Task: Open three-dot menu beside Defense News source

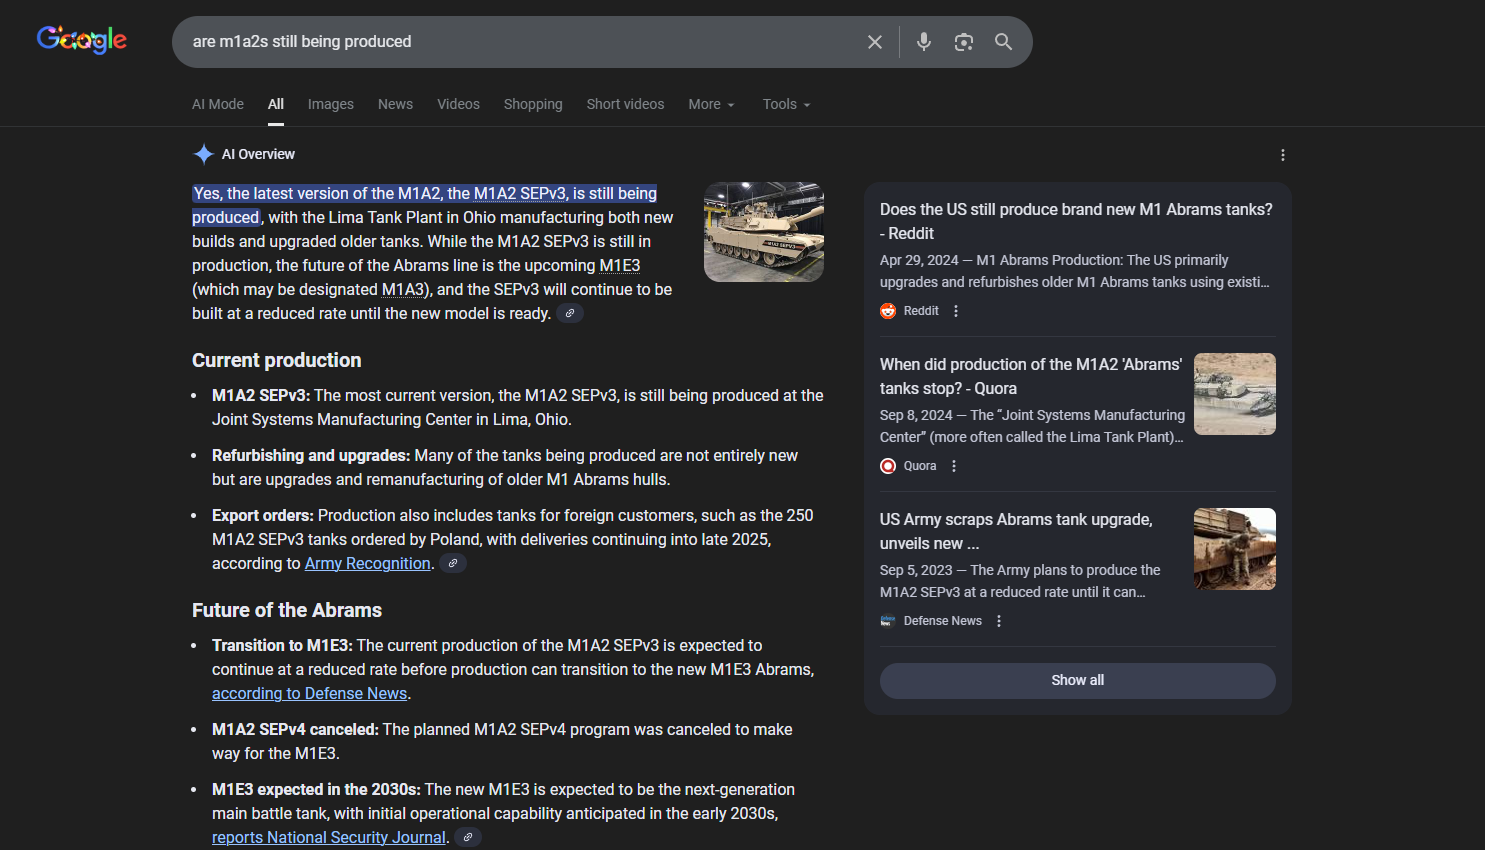Action: tap(999, 621)
